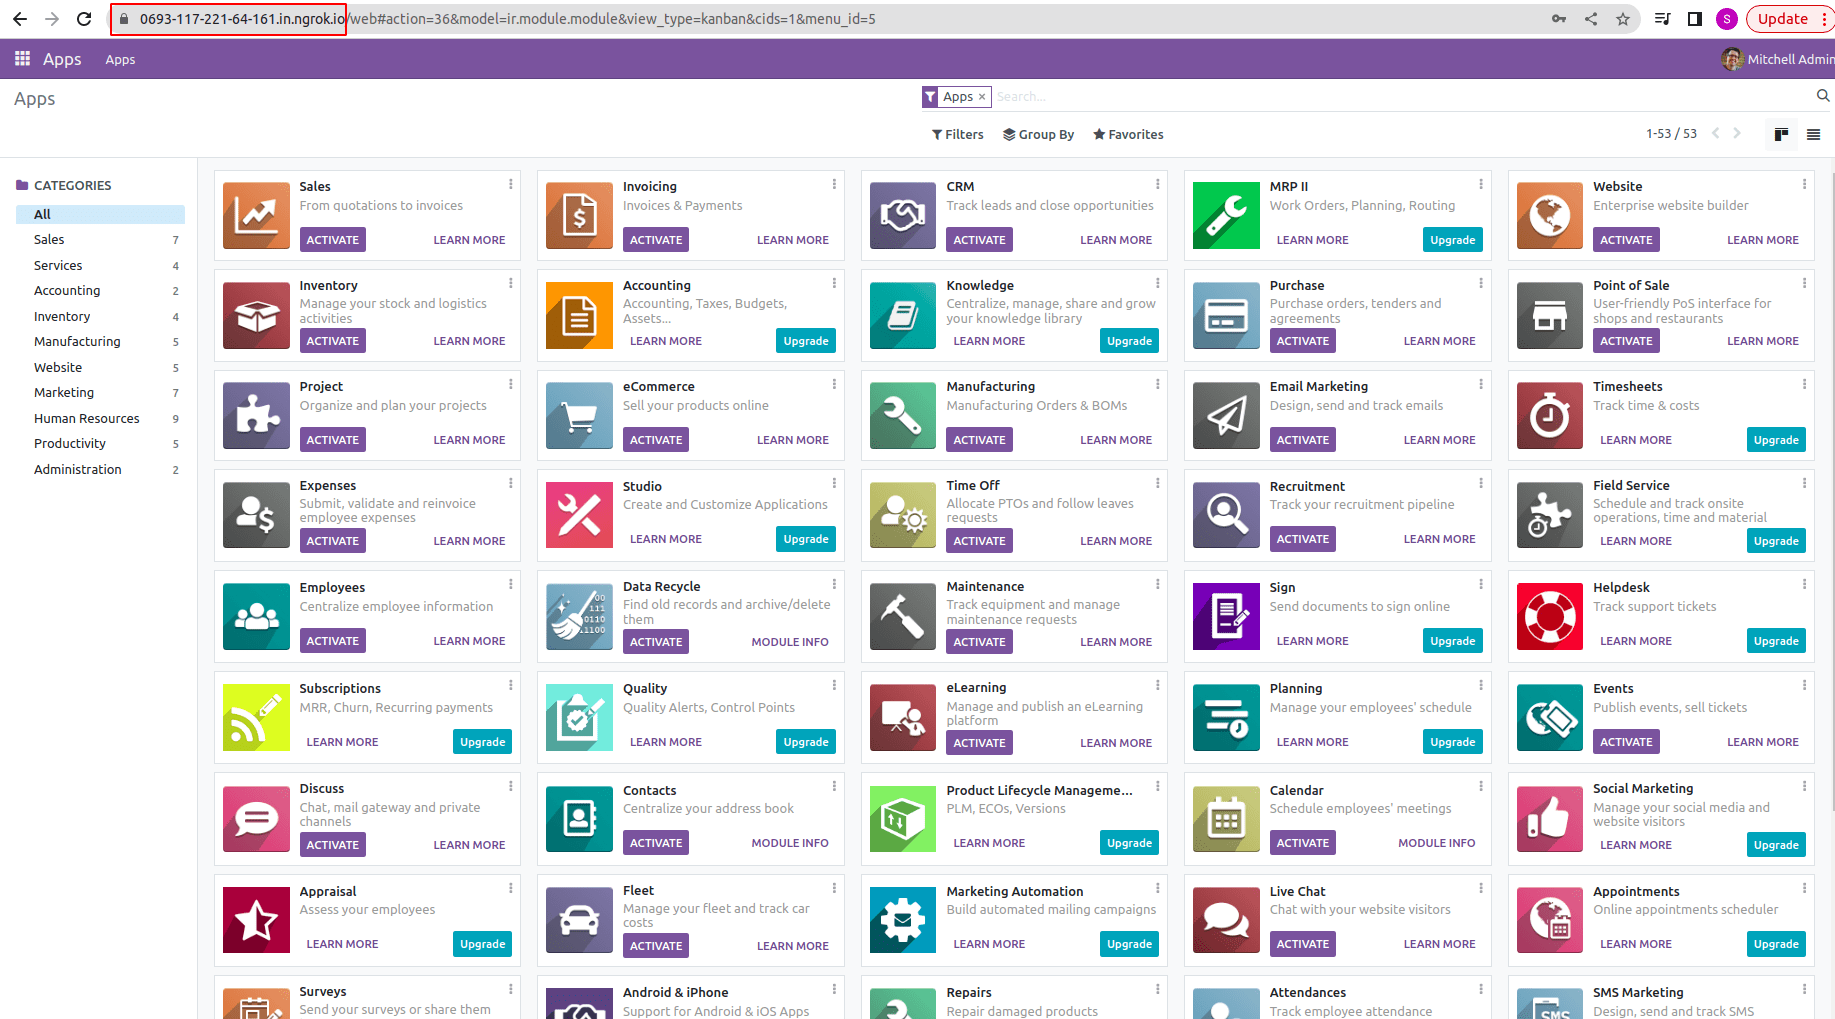Open Module Info for Data Recycle

pyautogui.click(x=790, y=642)
